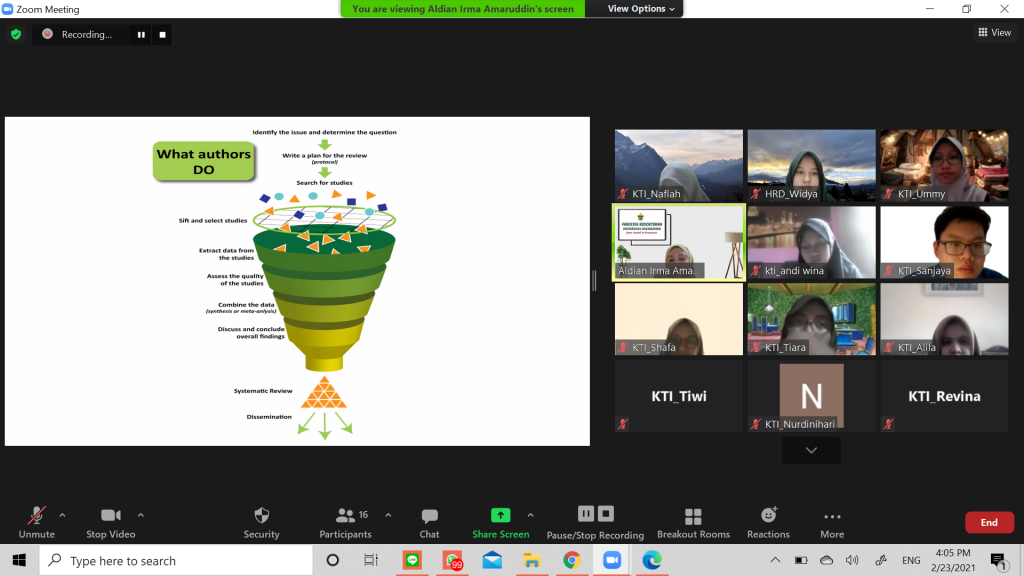The width and height of the screenshot is (1024, 576).
Task: Select KTI_Naflah video tile
Action: [679, 165]
